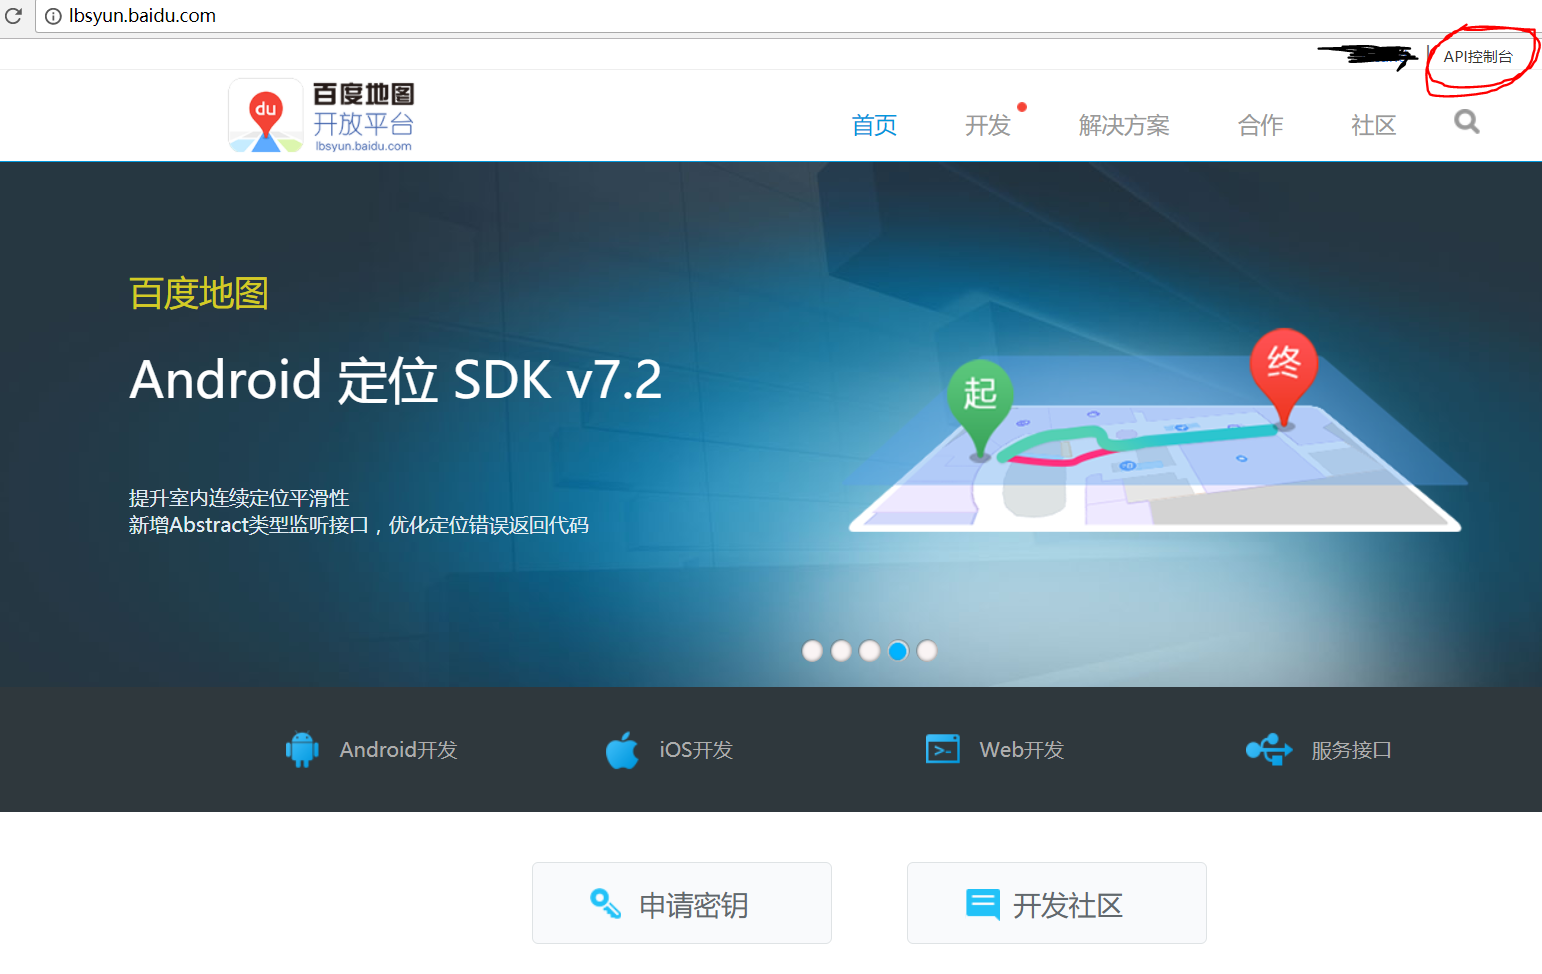Select the second carousel dot

(x=842, y=651)
